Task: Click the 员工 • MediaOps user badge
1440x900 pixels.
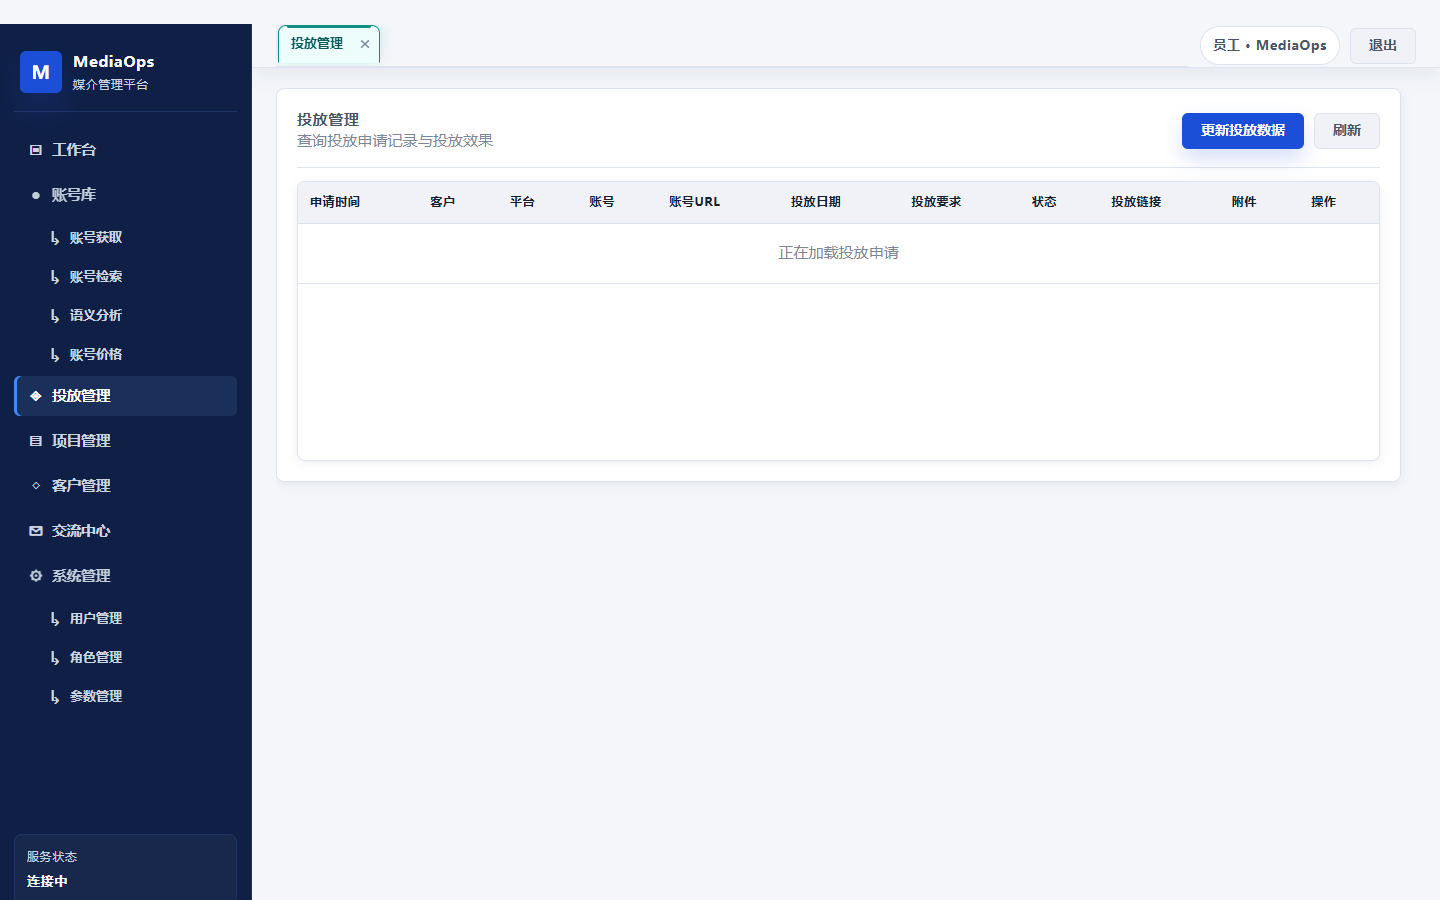Action: [x=1270, y=46]
